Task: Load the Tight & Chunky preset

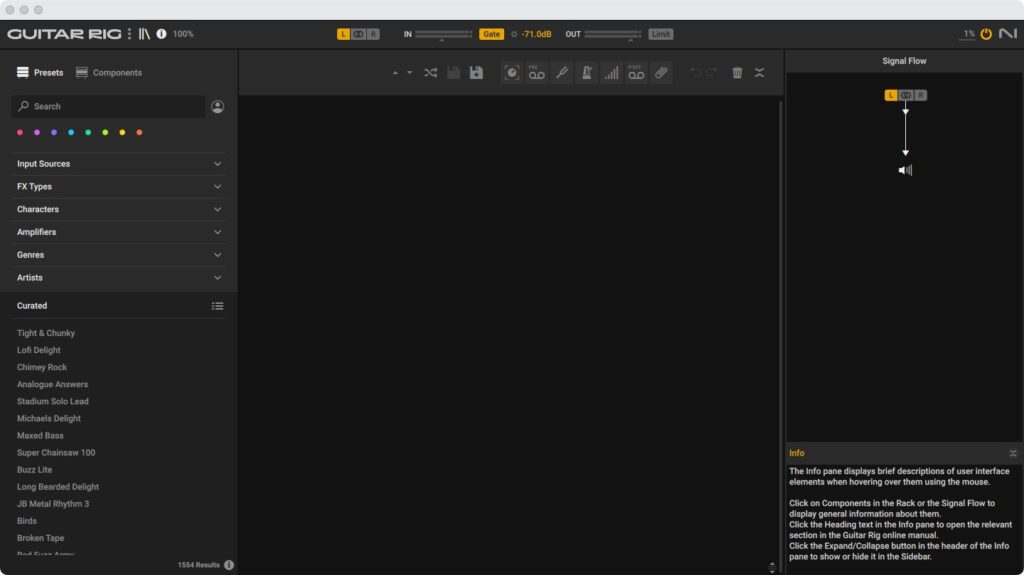Action: [46, 333]
